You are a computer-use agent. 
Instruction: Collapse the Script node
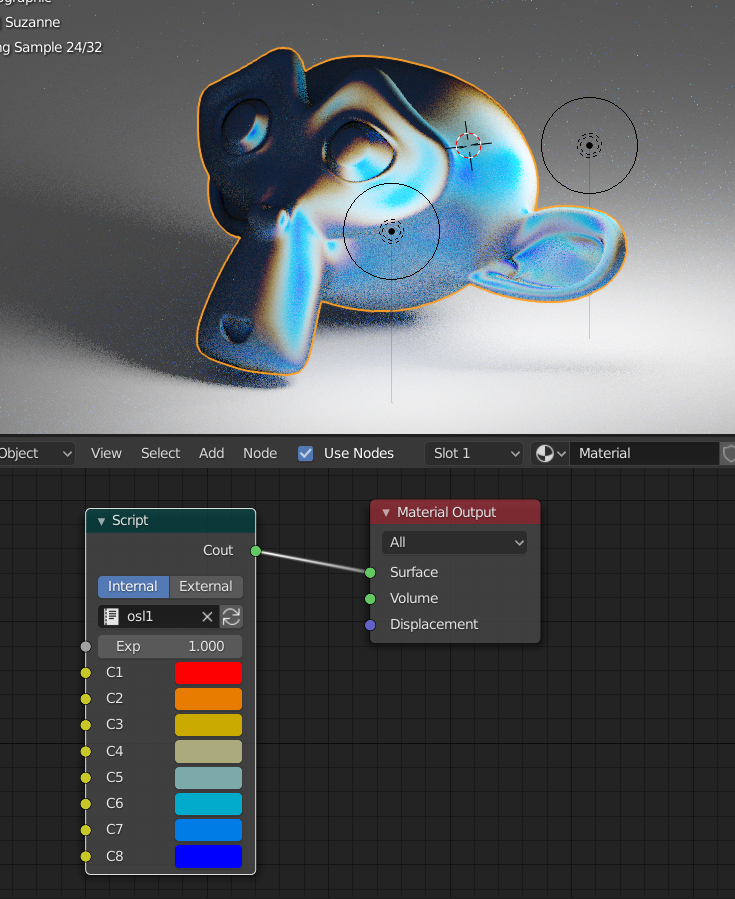101,521
